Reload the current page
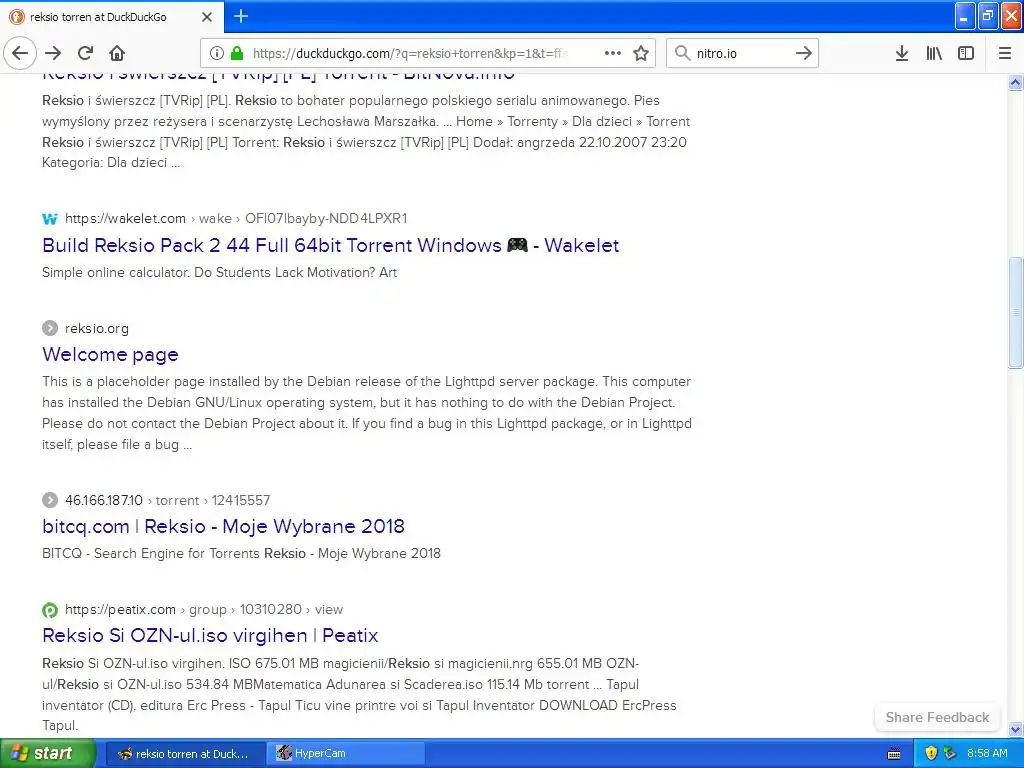Viewport: 1024px width, 768px height. tap(85, 53)
